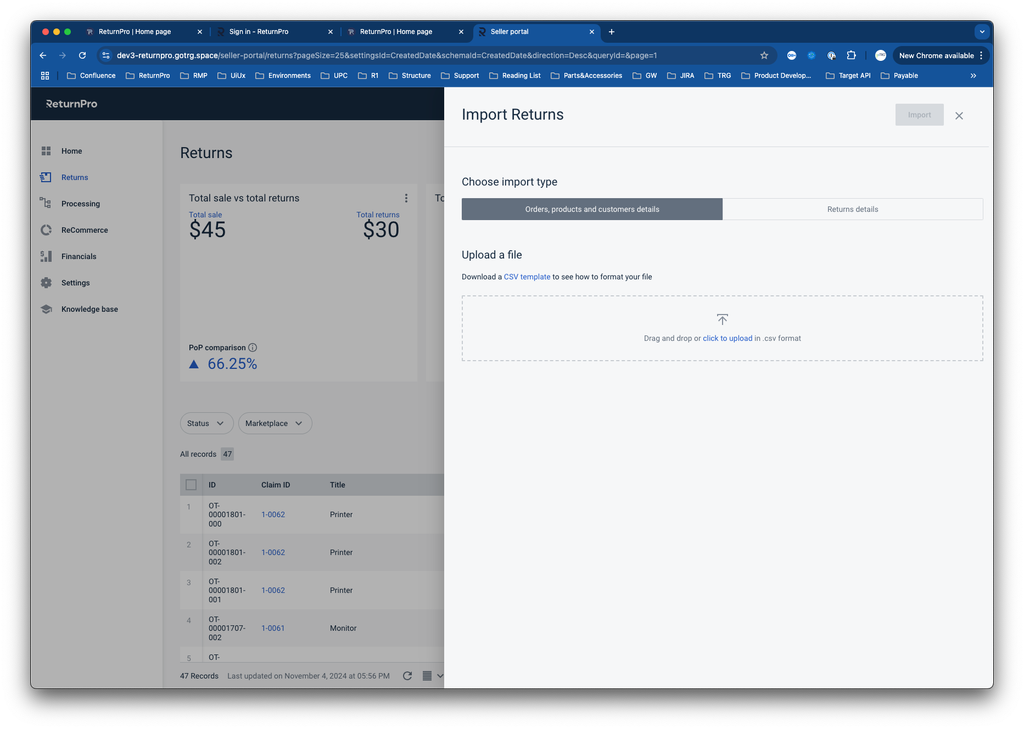This screenshot has height=729, width=1024.
Task: Select the Financials chart icon
Action: click(x=46, y=256)
